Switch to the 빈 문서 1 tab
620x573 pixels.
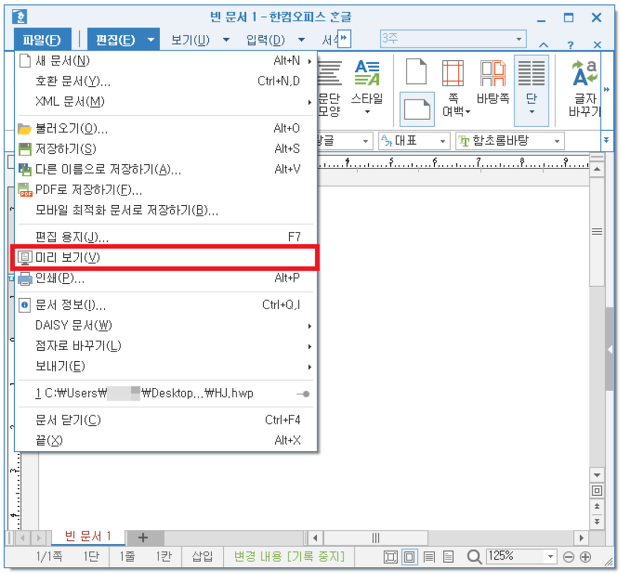tap(88, 536)
